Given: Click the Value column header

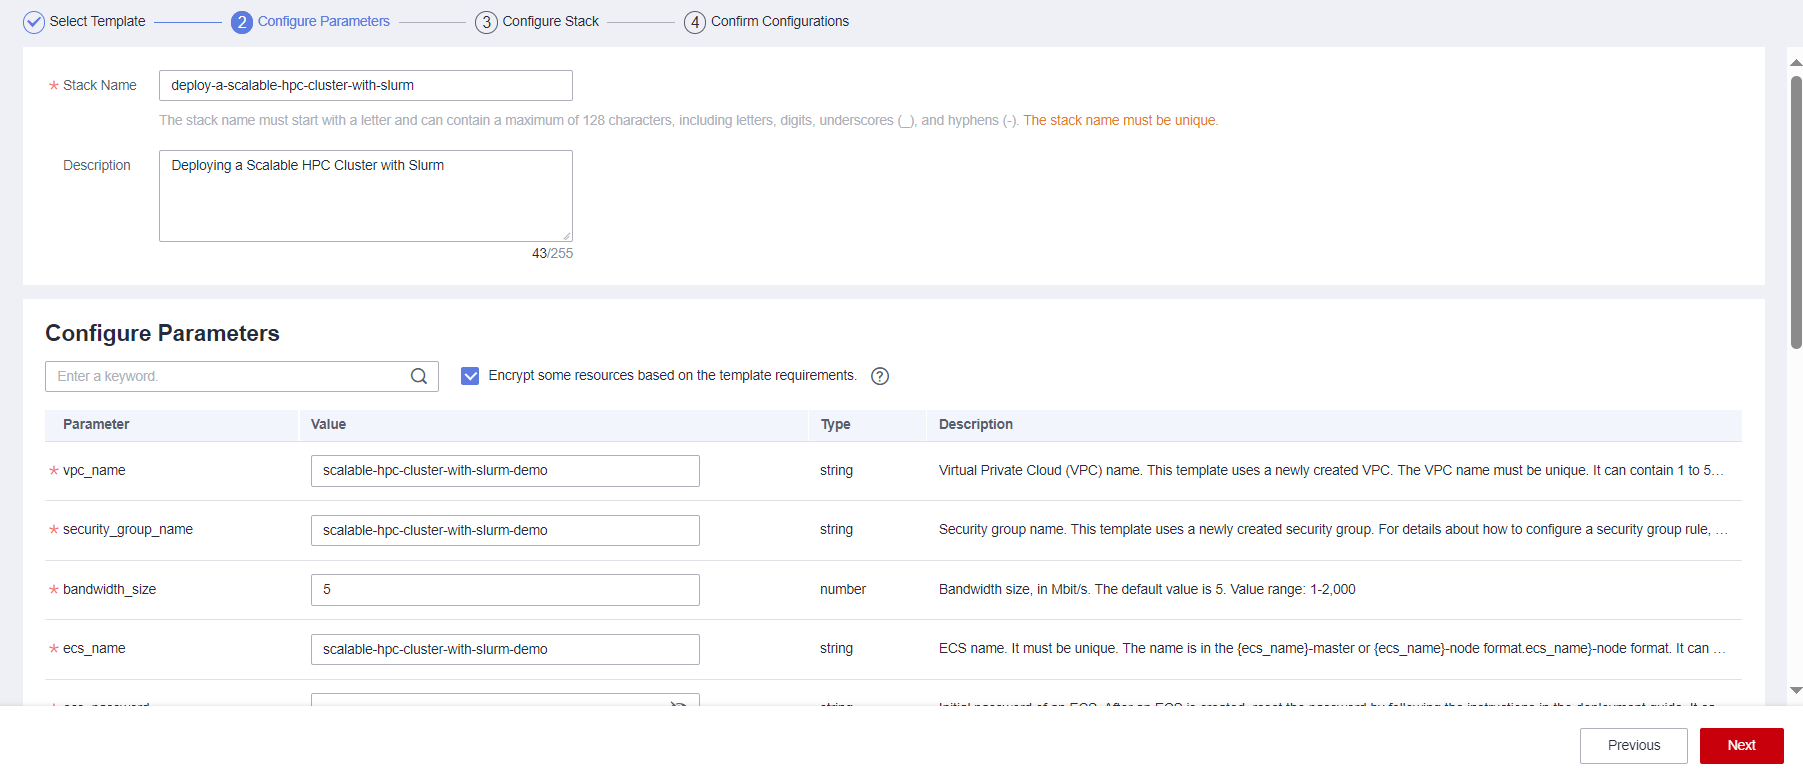Looking at the screenshot, I should [328, 424].
